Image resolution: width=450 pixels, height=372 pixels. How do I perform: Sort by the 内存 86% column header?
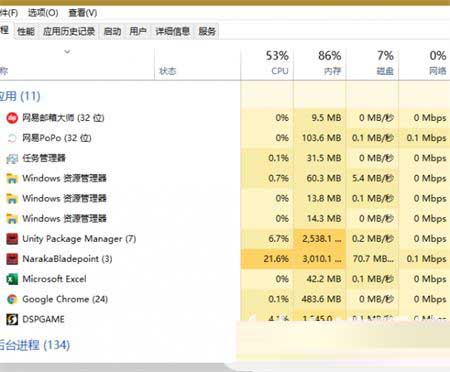320,63
